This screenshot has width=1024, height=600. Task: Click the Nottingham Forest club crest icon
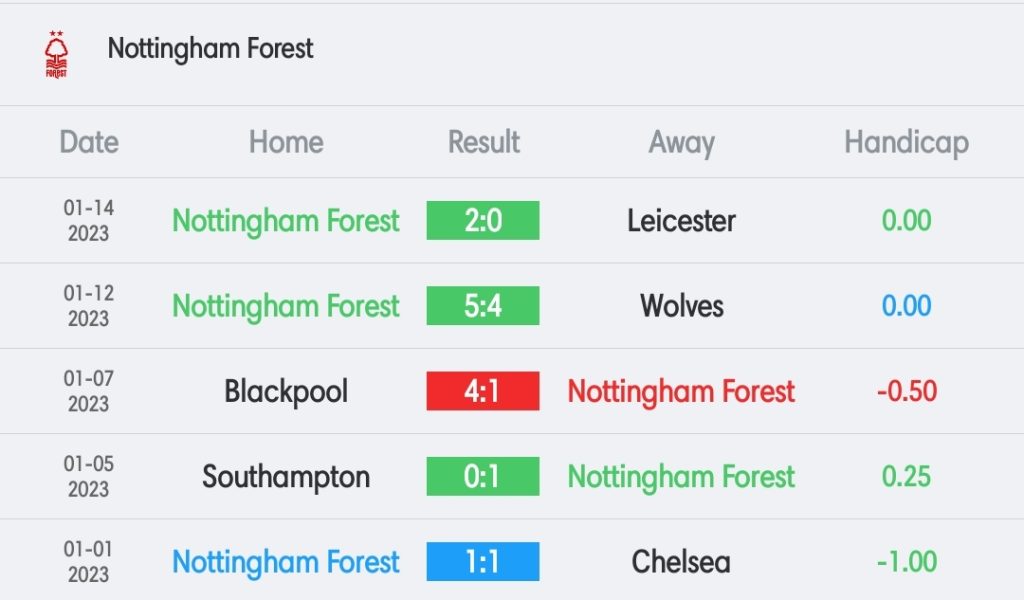coord(56,55)
